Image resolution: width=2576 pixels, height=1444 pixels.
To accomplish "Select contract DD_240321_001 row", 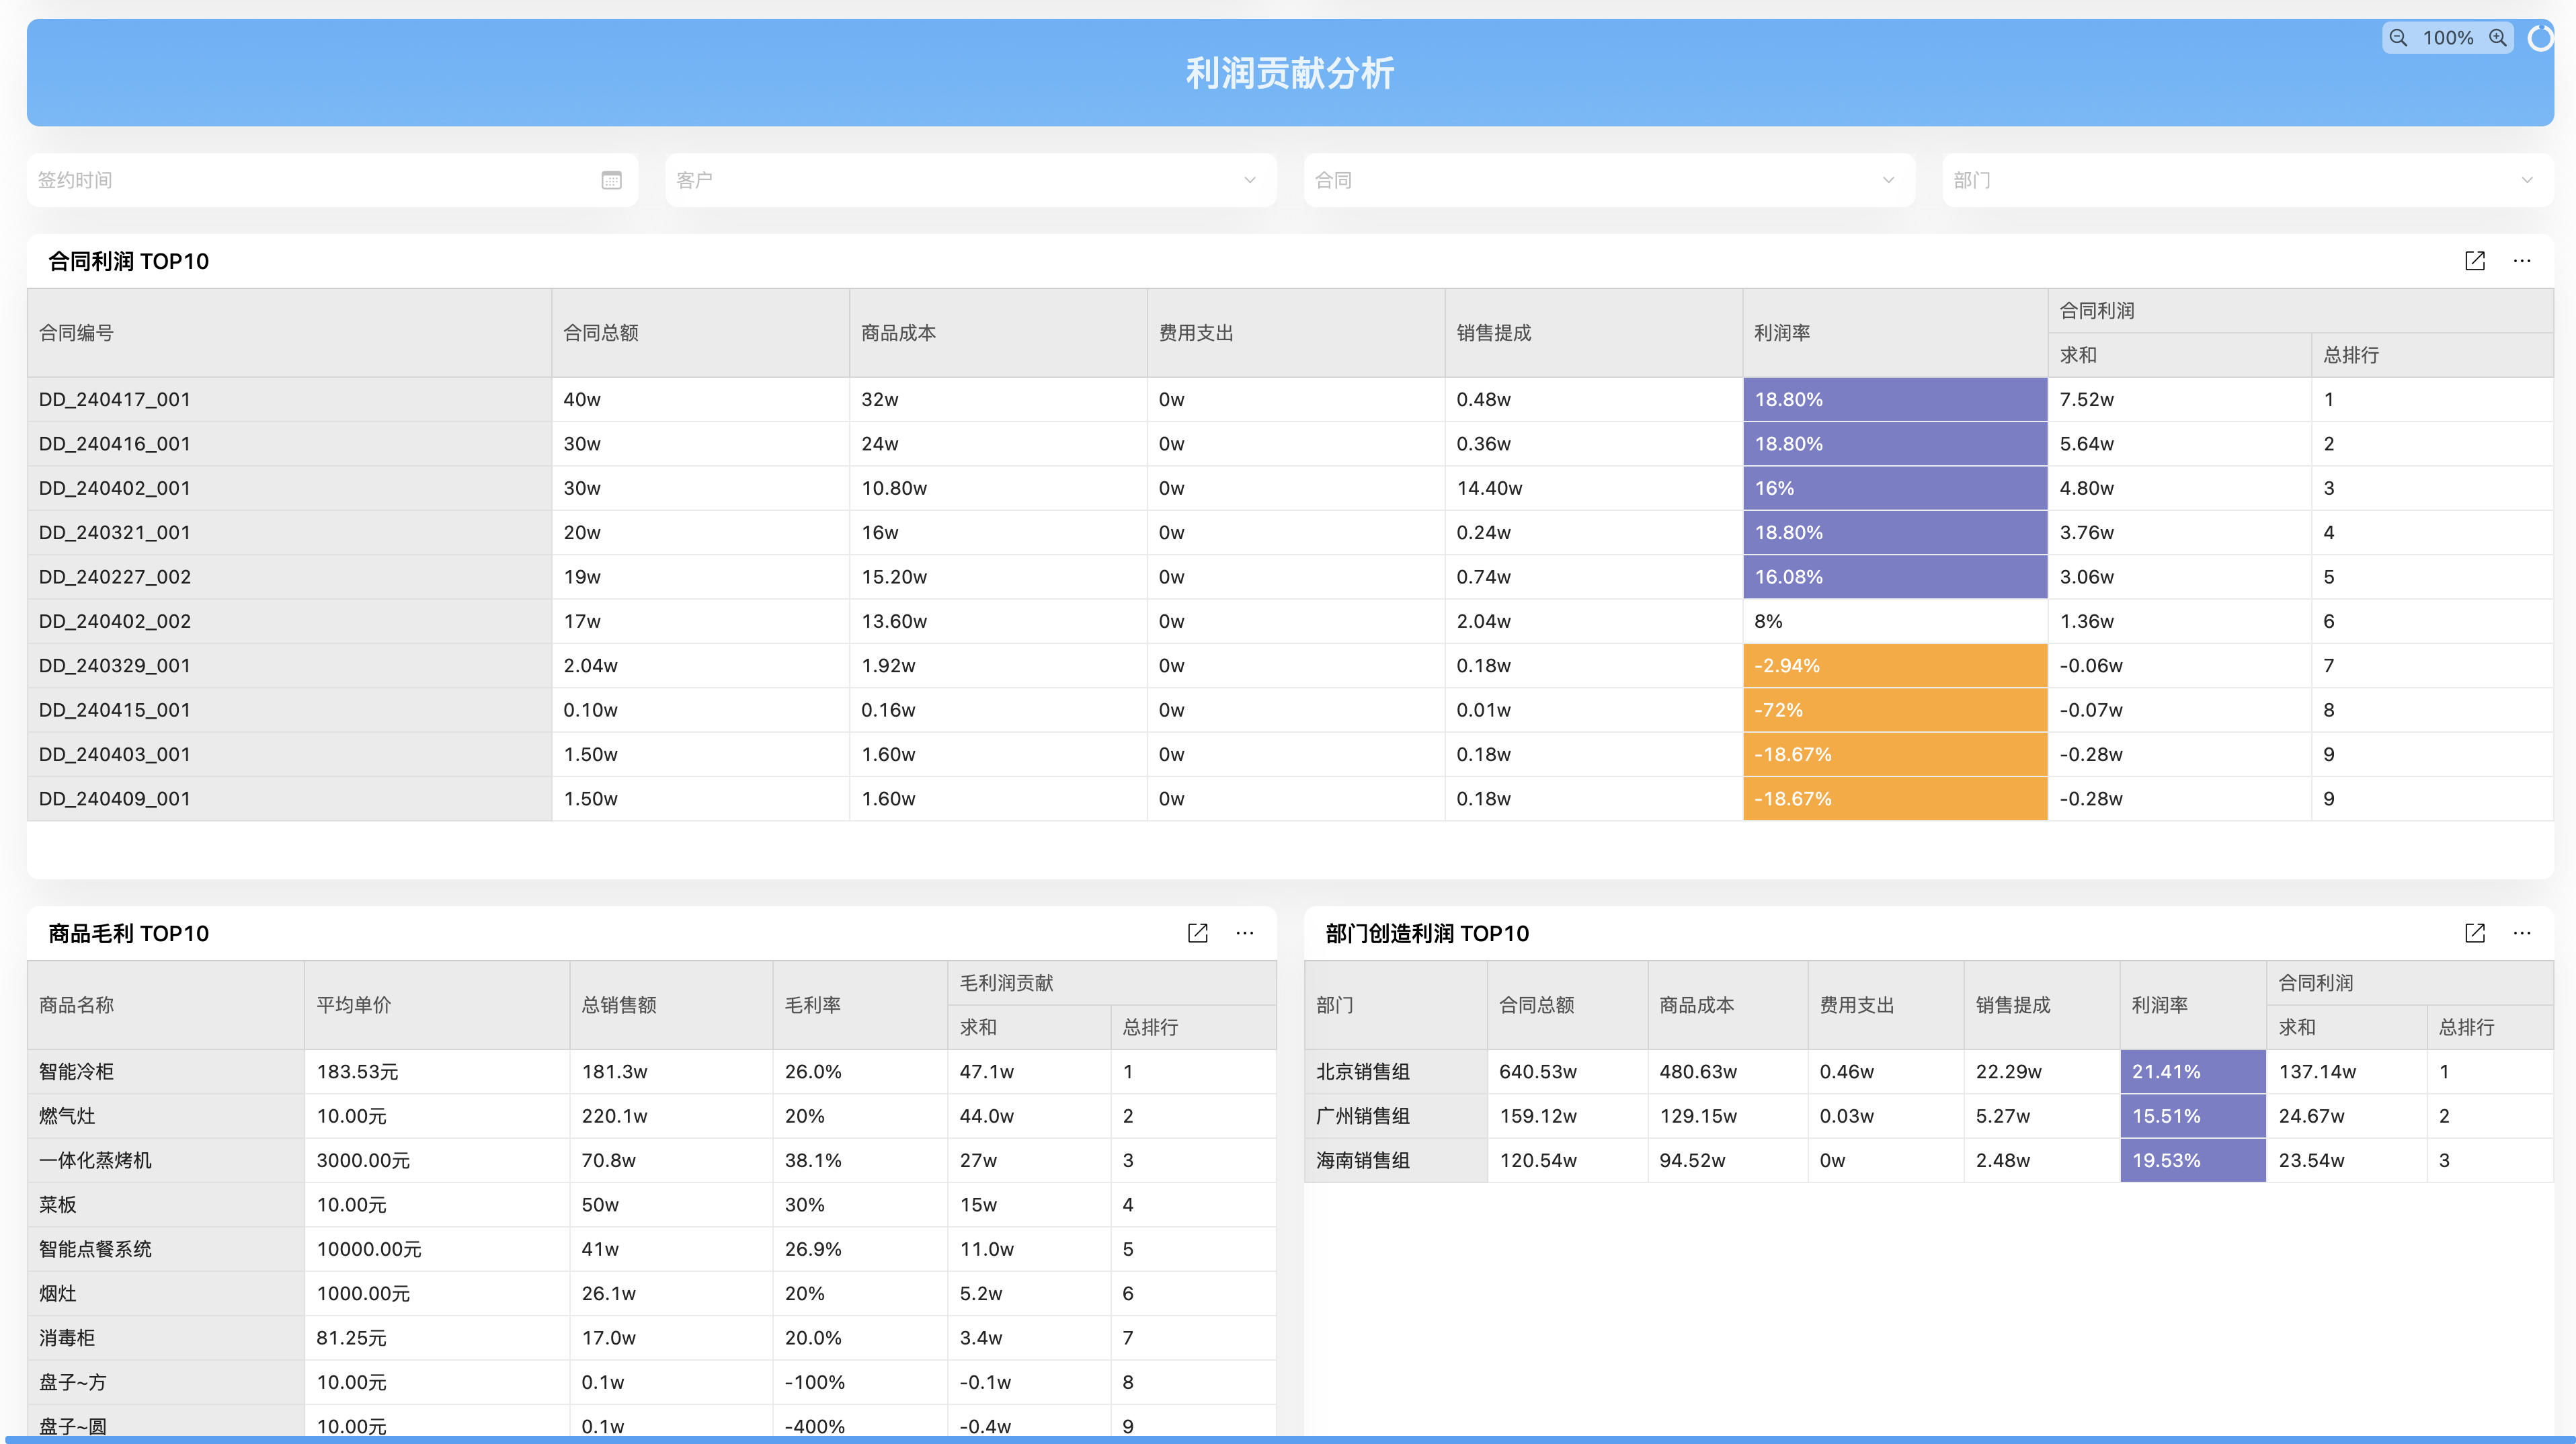I will [x=1290, y=532].
